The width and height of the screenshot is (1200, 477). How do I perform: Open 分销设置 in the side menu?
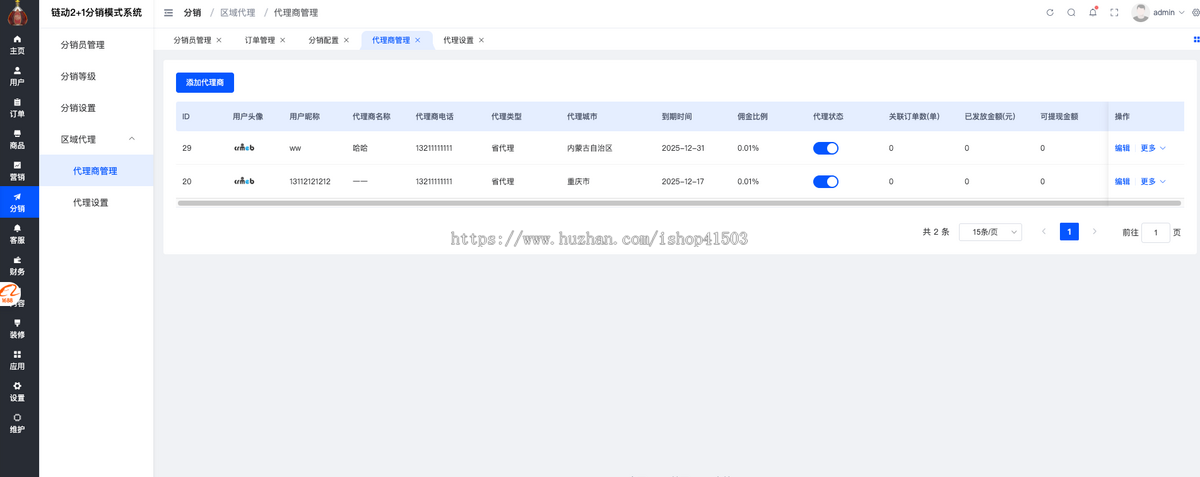(x=97, y=108)
